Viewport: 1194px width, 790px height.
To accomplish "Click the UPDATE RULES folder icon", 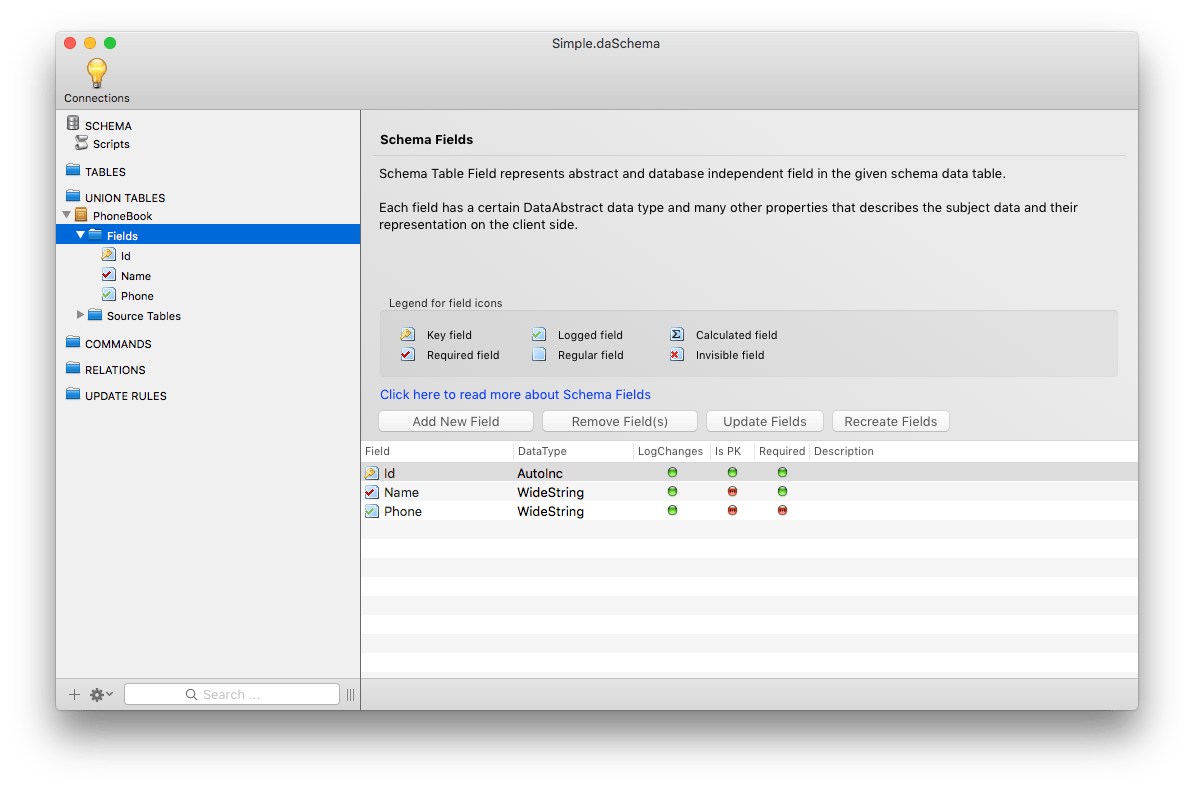I will pyautogui.click(x=73, y=394).
